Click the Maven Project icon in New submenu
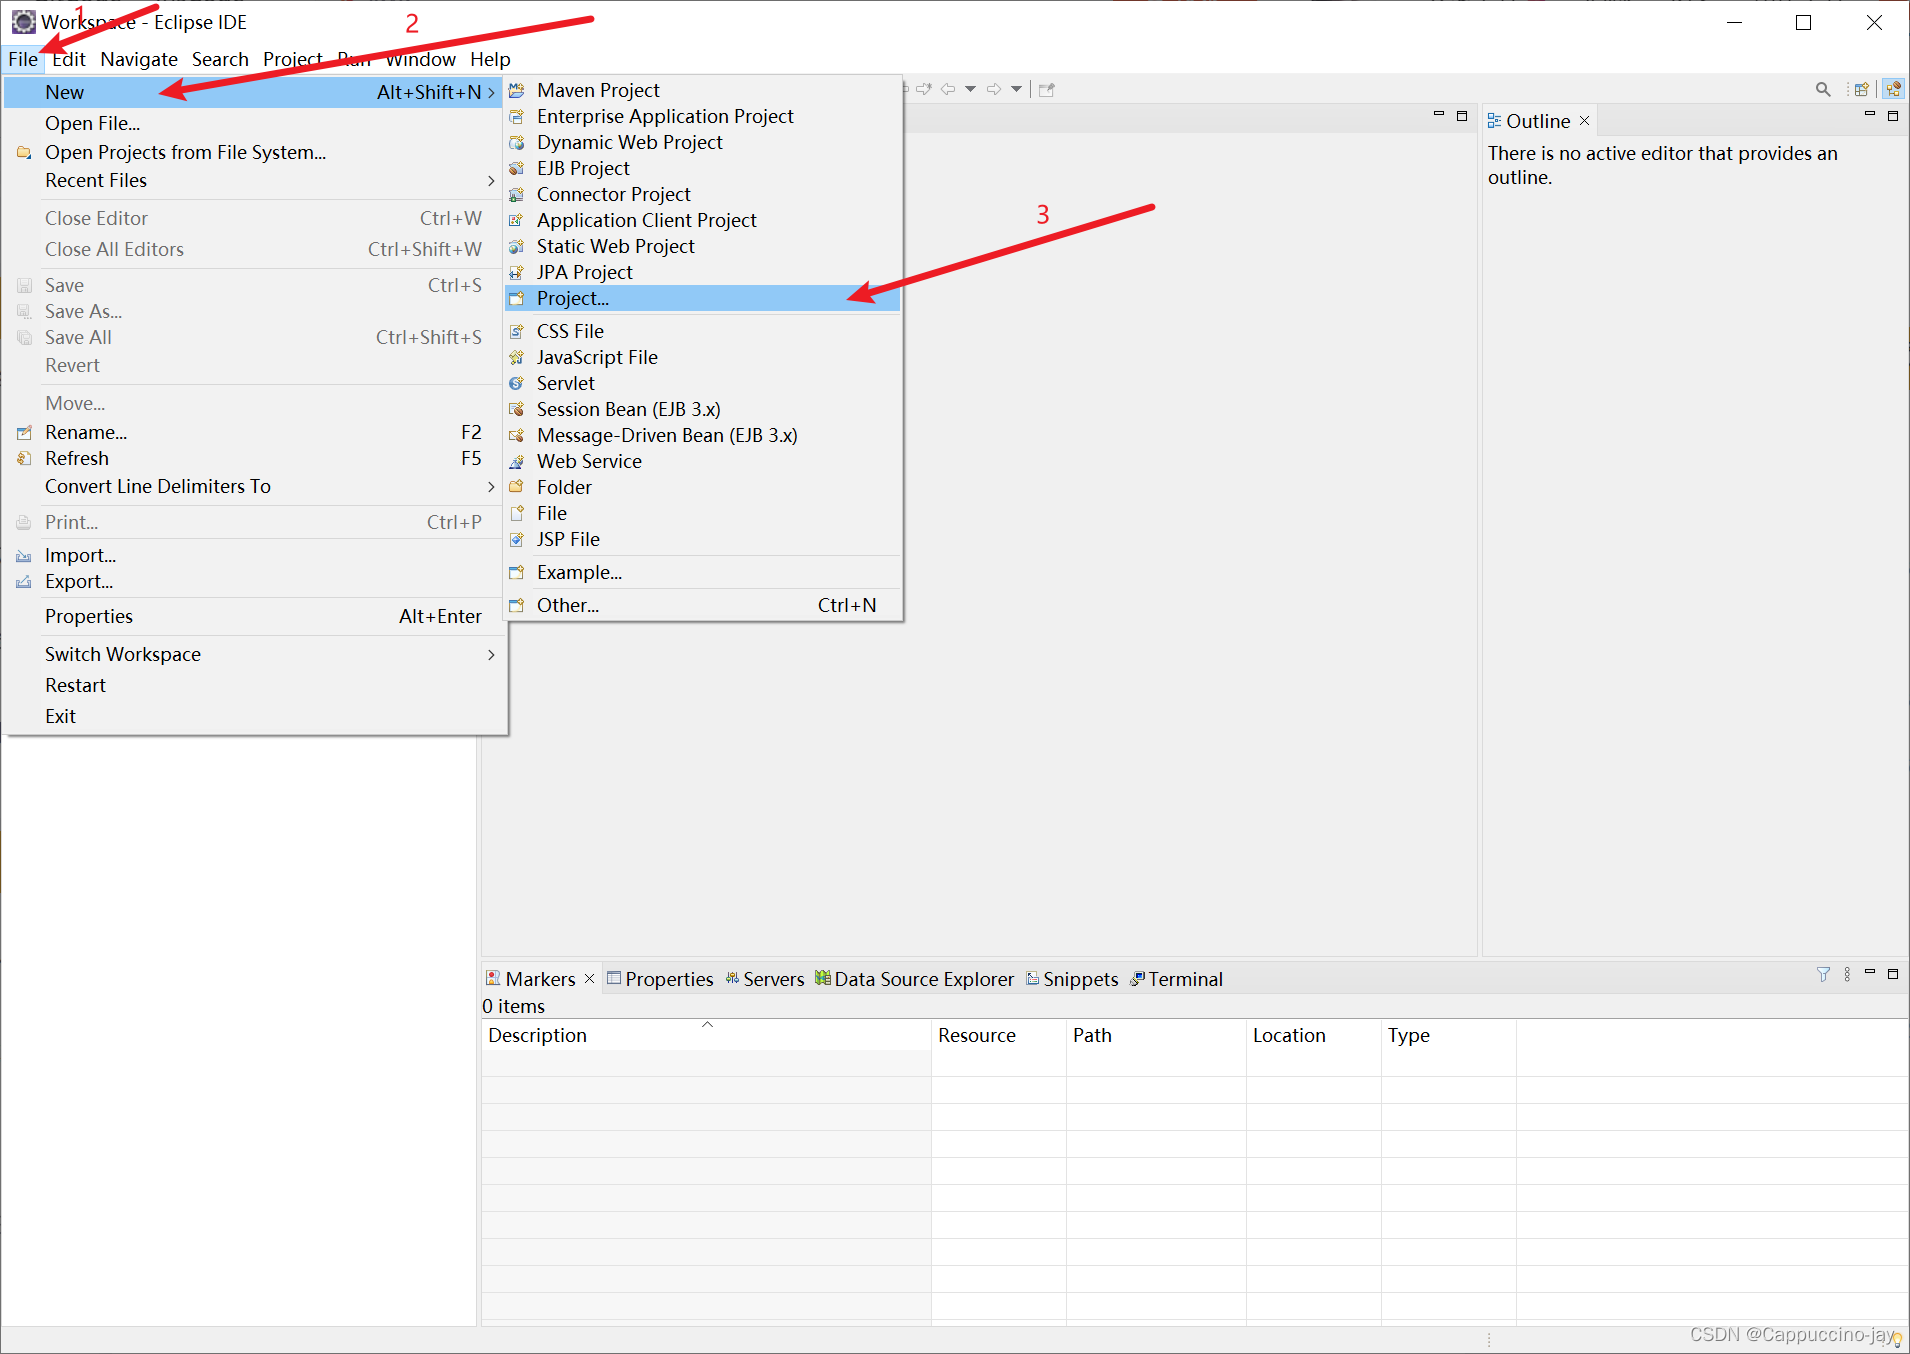Screen dimensions: 1910x1354 (x=517, y=91)
